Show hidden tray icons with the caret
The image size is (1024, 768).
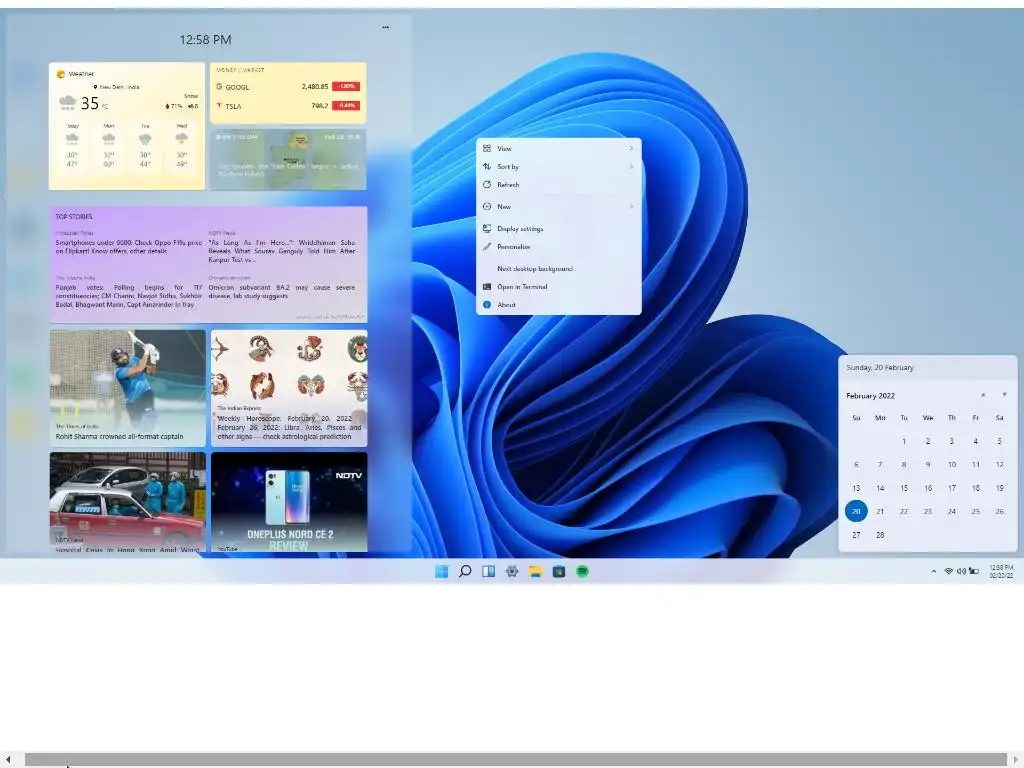(933, 571)
